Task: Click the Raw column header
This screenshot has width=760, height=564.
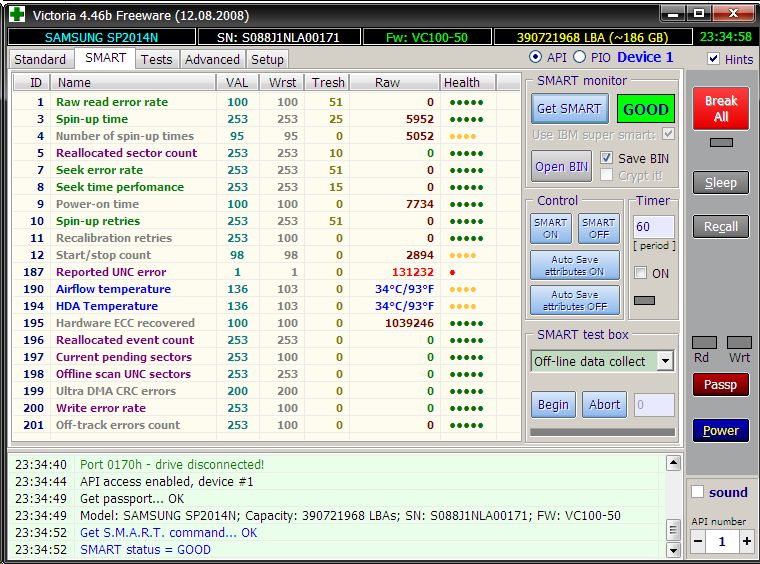Action: [395, 82]
